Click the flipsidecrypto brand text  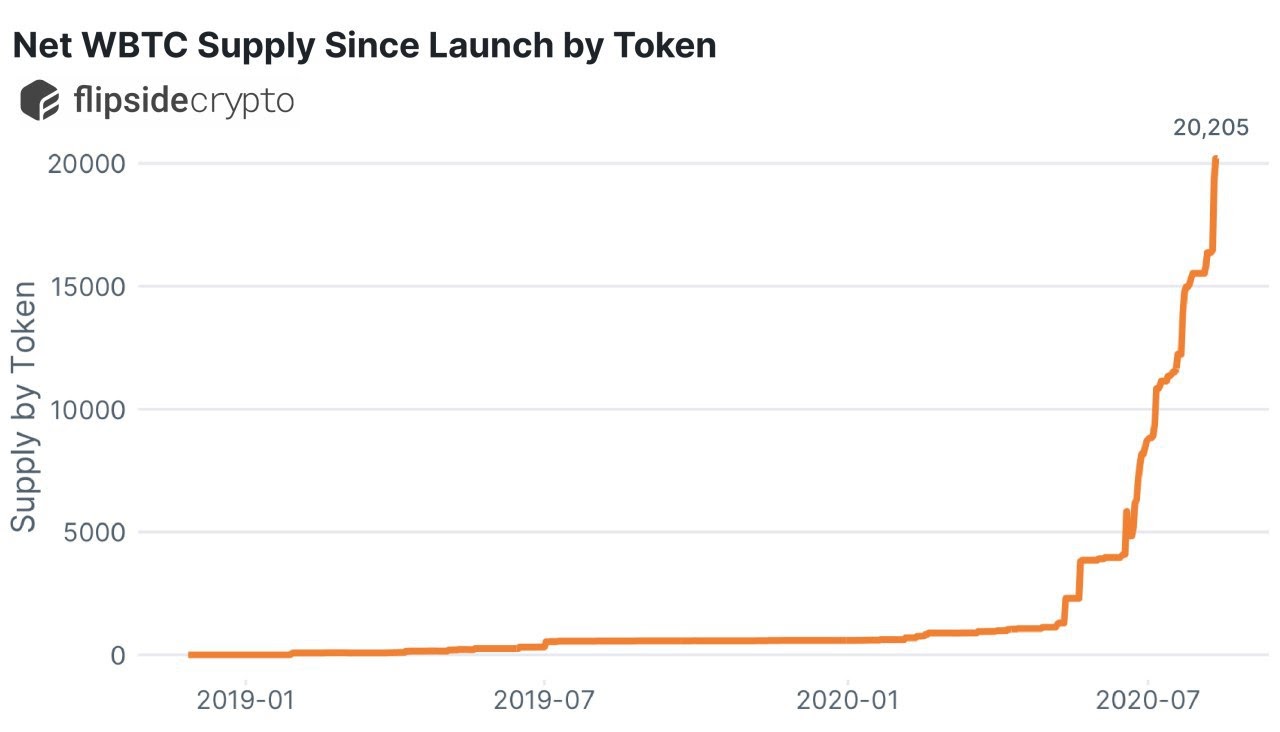(x=184, y=102)
